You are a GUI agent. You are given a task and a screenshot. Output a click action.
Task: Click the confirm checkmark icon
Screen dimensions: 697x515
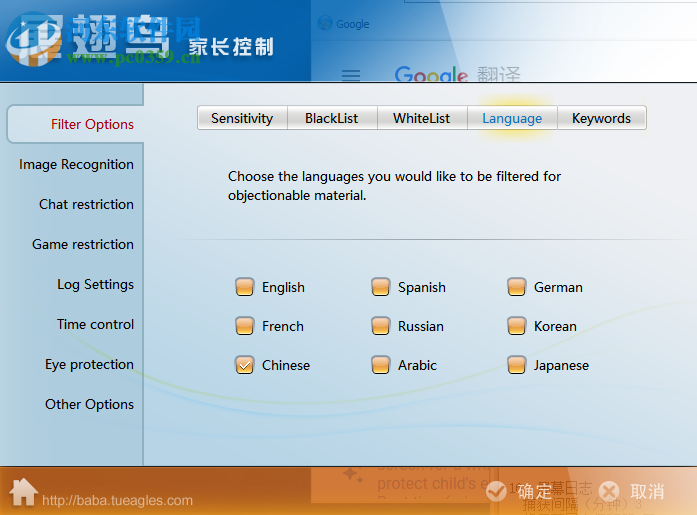pyautogui.click(x=496, y=491)
